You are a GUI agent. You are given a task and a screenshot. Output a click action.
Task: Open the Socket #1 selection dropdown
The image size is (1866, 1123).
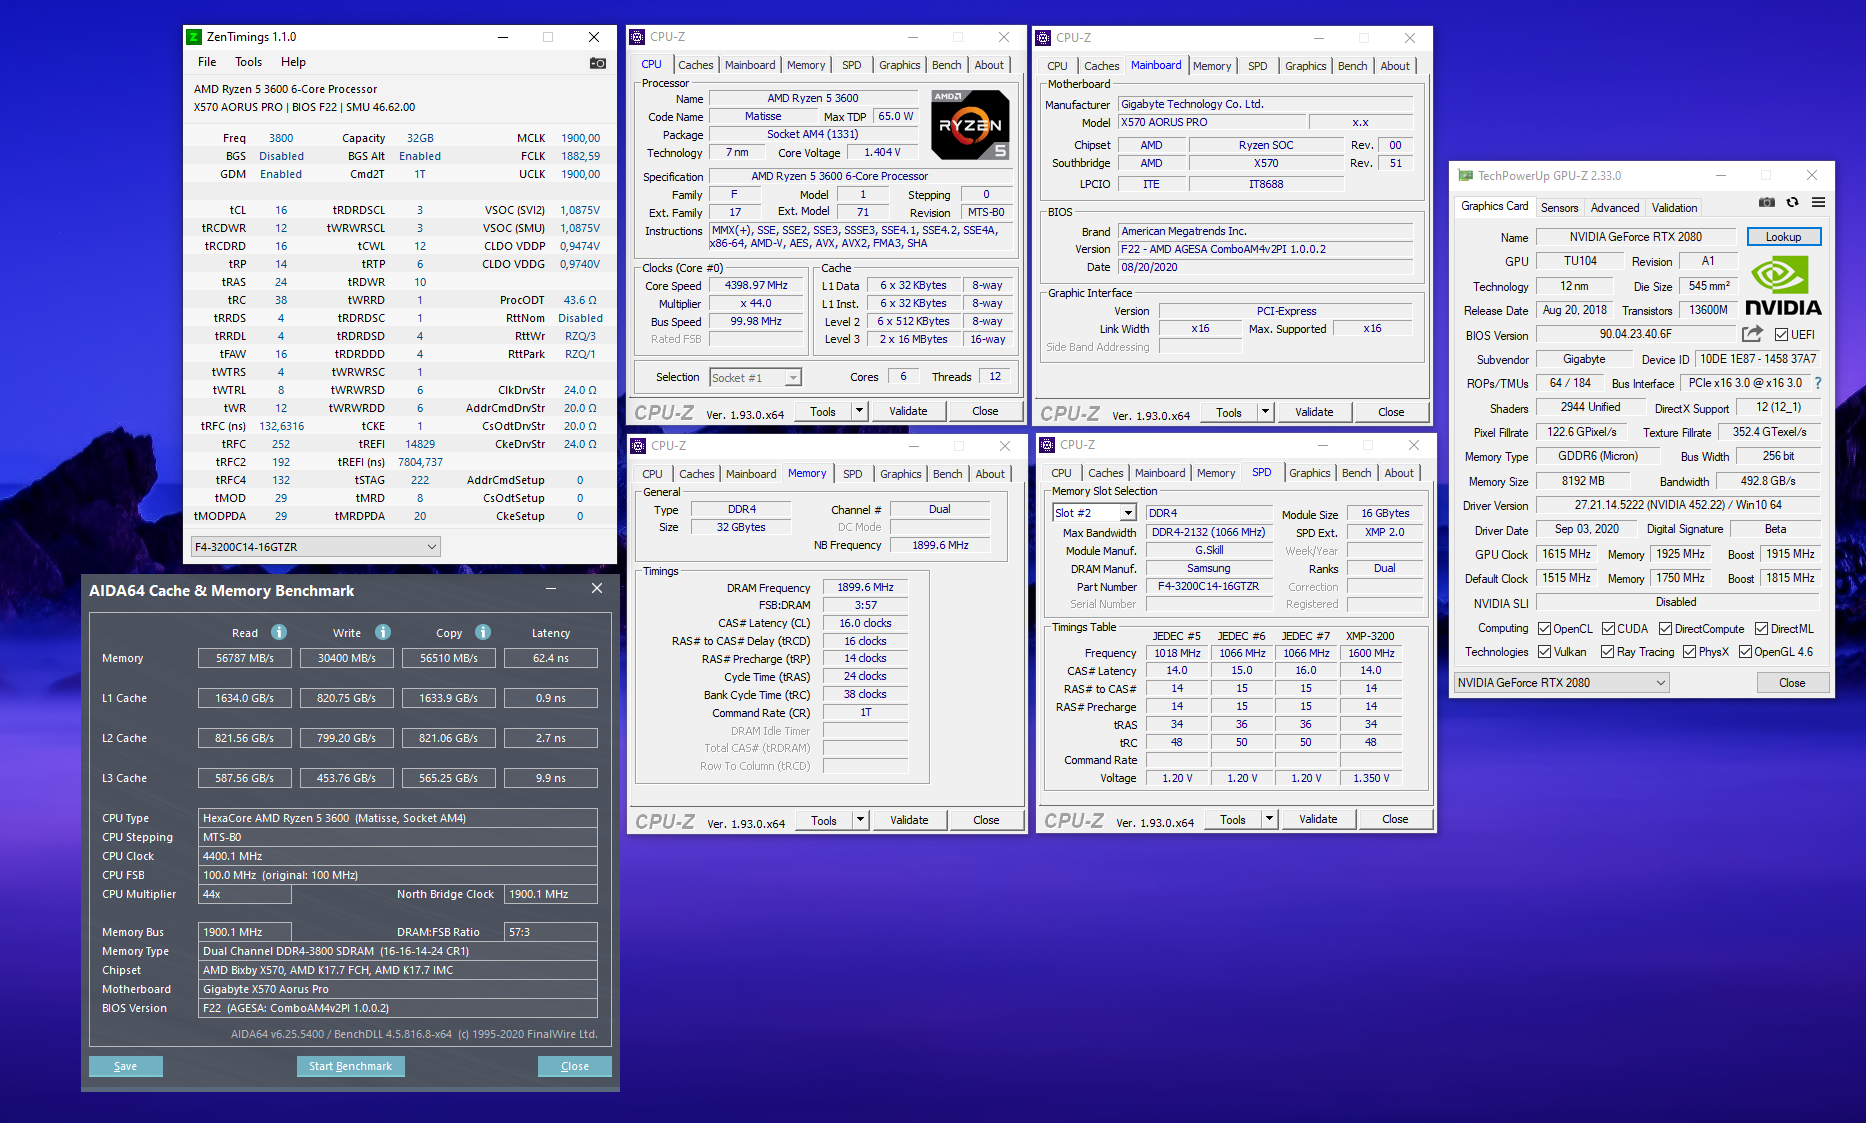click(x=756, y=378)
